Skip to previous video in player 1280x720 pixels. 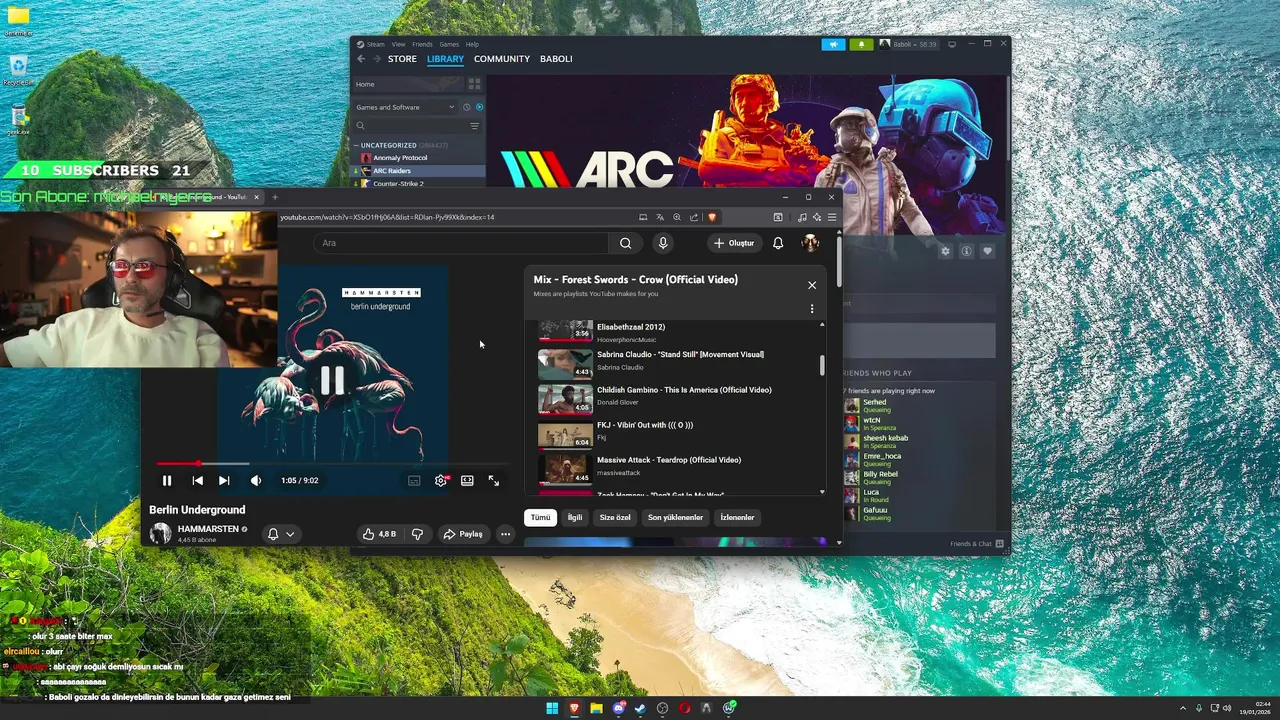click(197, 481)
